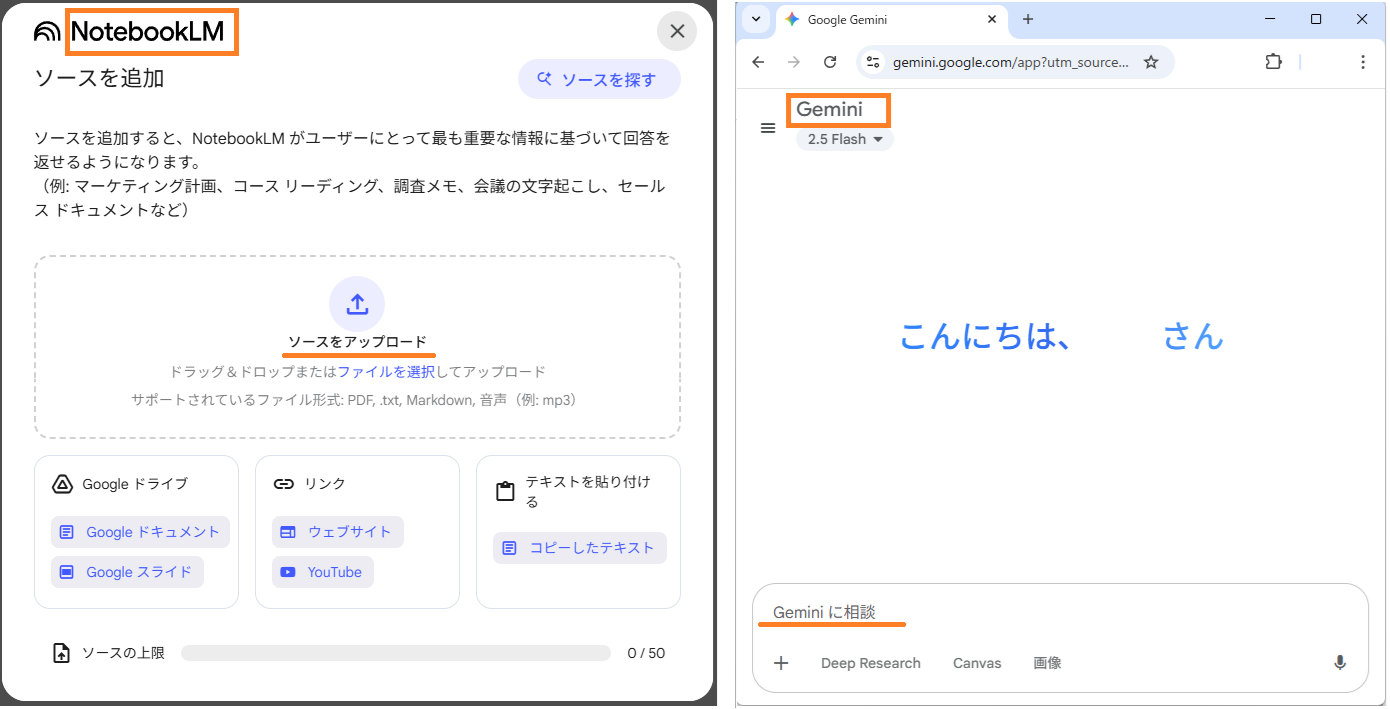1390x709 pixels.
Task: Add a Google スライド source
Action: tap(126, 571)
